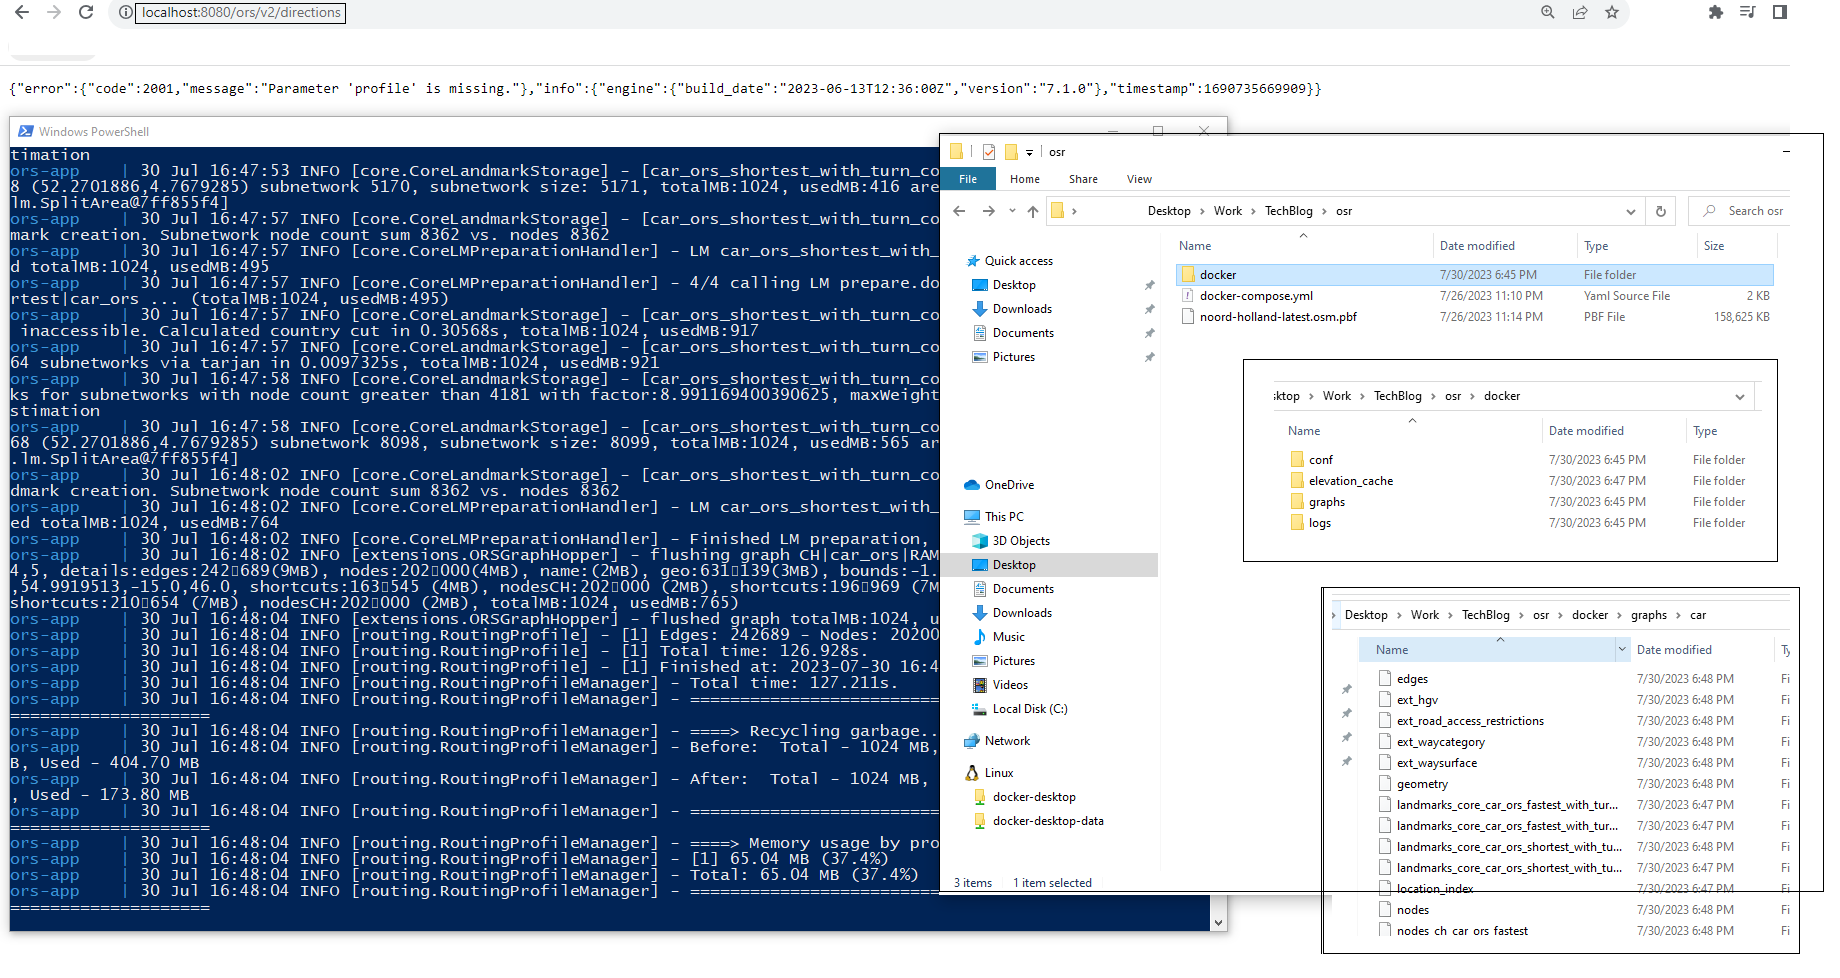Focus the localhost:8080 address field

pyautogui.click(x=241, y=13)
